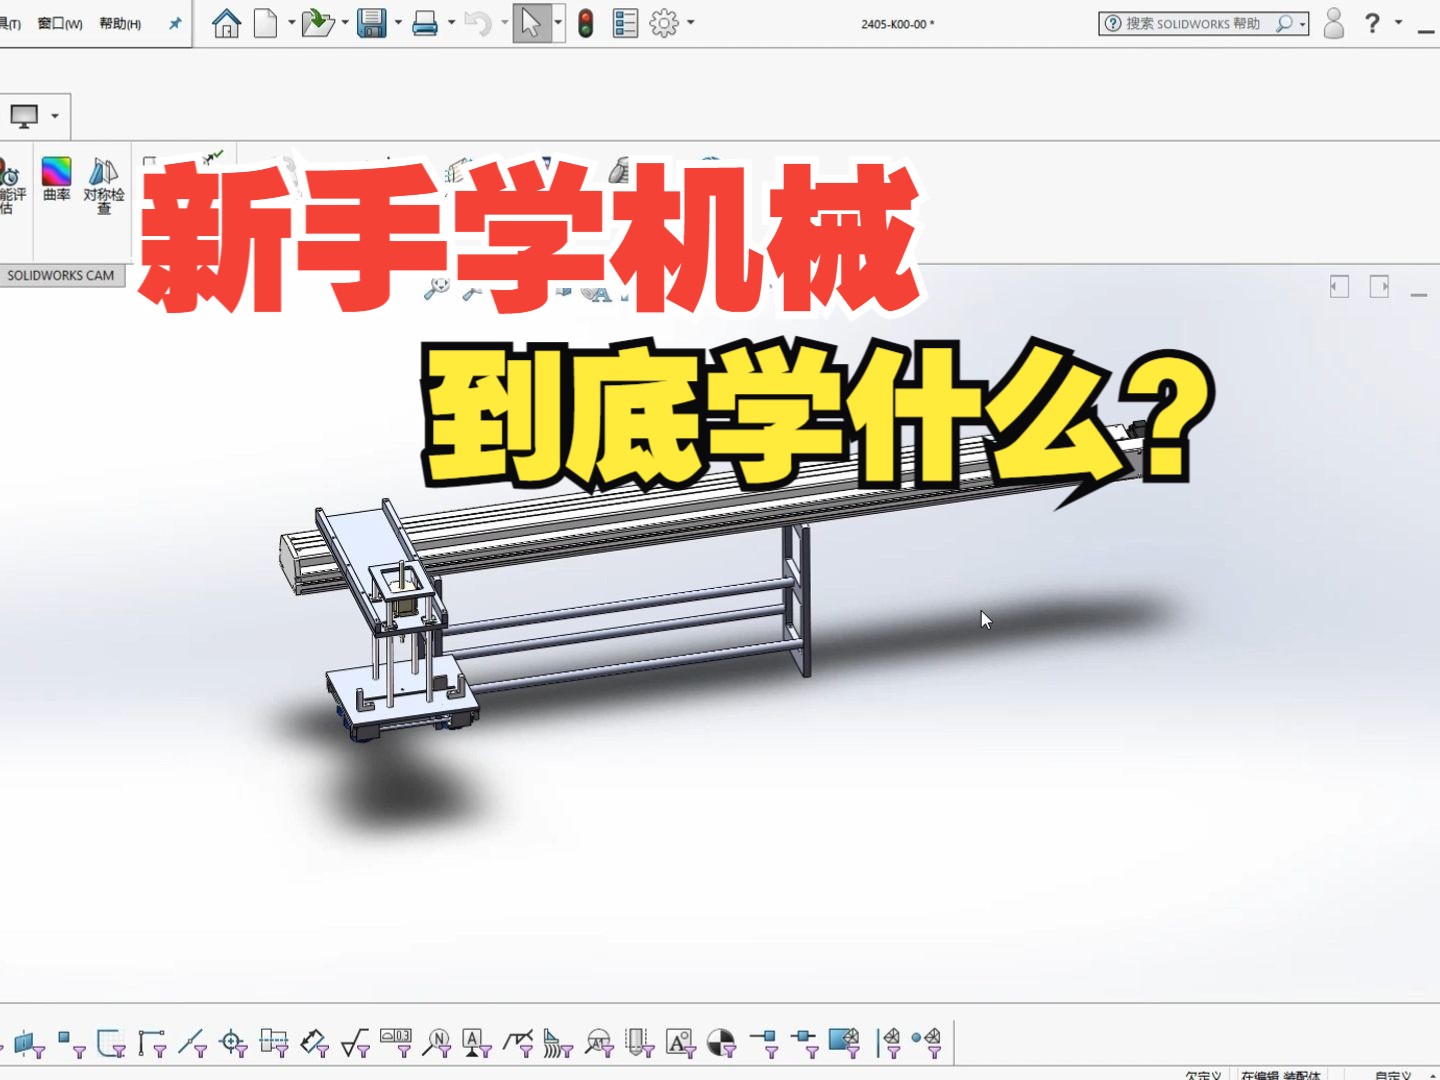The height and width of the screenshot is (1080, 1440).
Task: Pin the menu bar with pushpin icon
Action: coord(175,23)
